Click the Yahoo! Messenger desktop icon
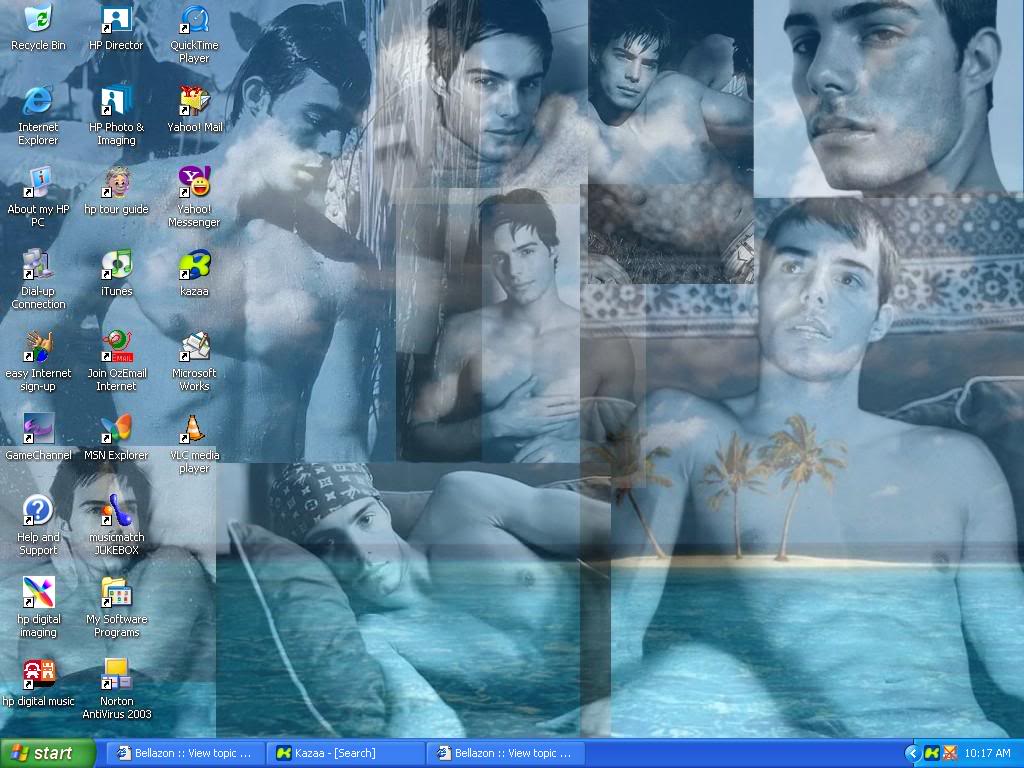Screen dimensions: 1024x768 click(194, 183)
